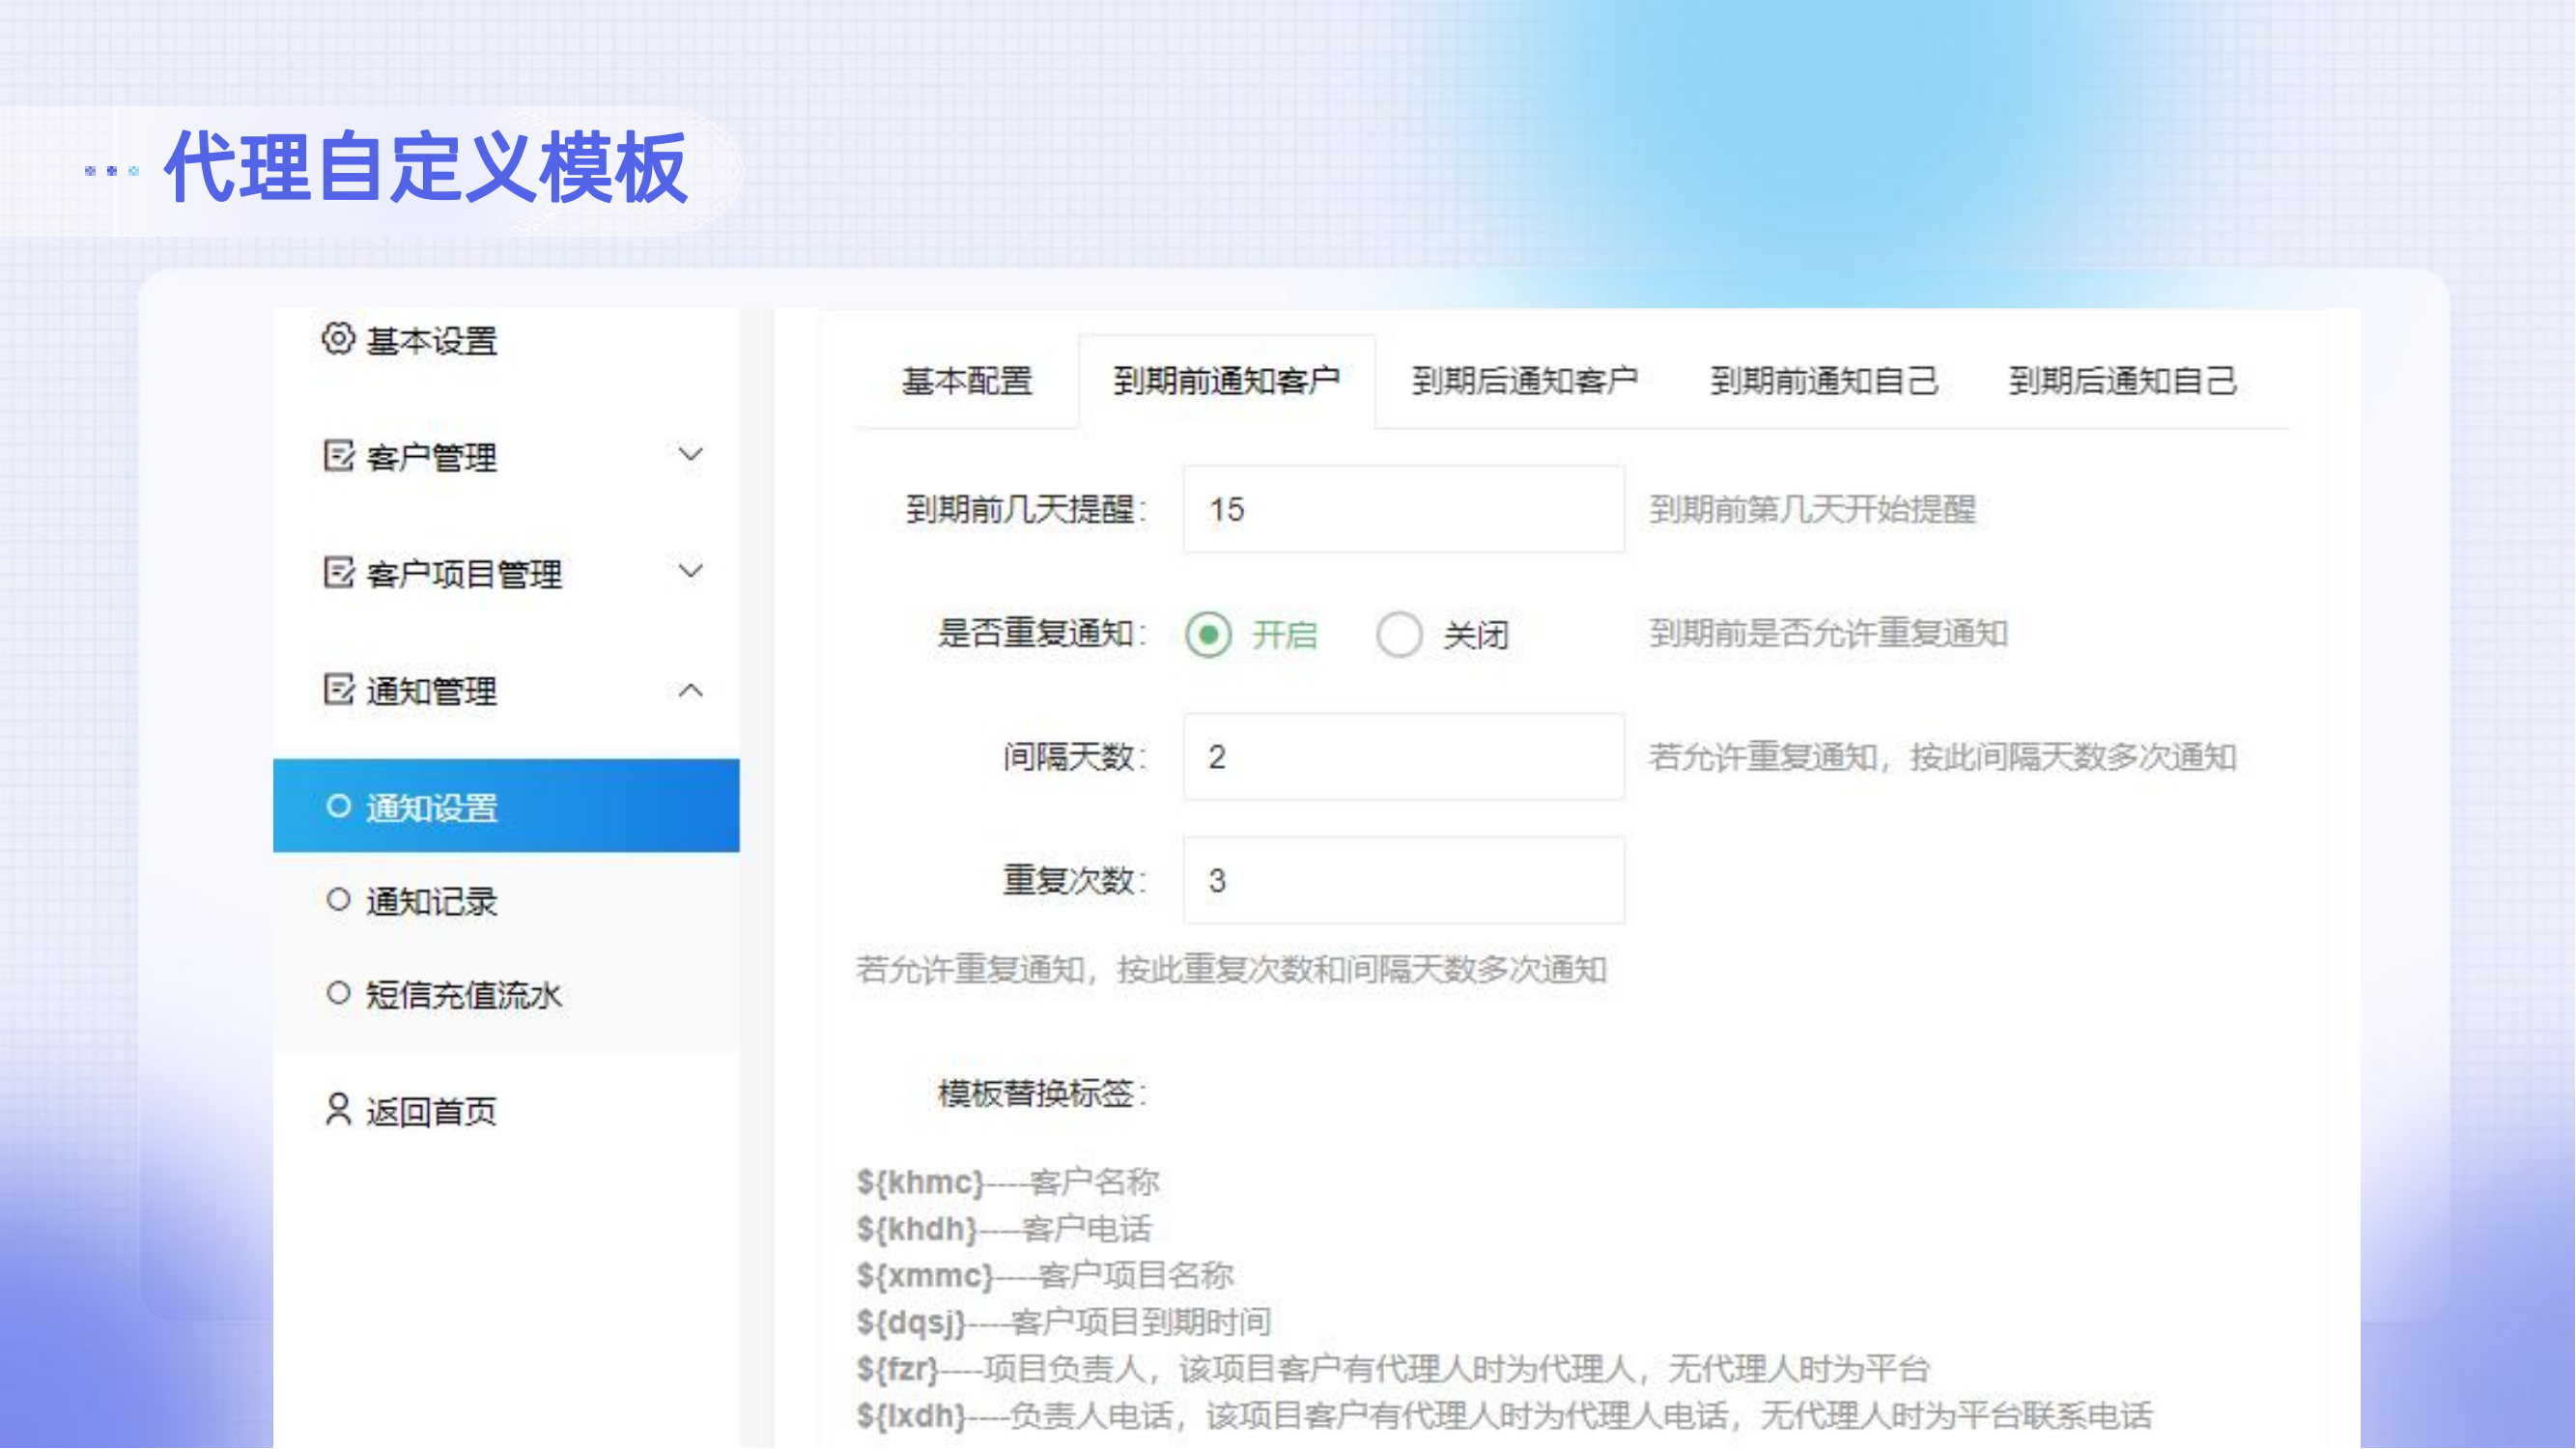Click the 通知管理 edit icon

point(338,689)
